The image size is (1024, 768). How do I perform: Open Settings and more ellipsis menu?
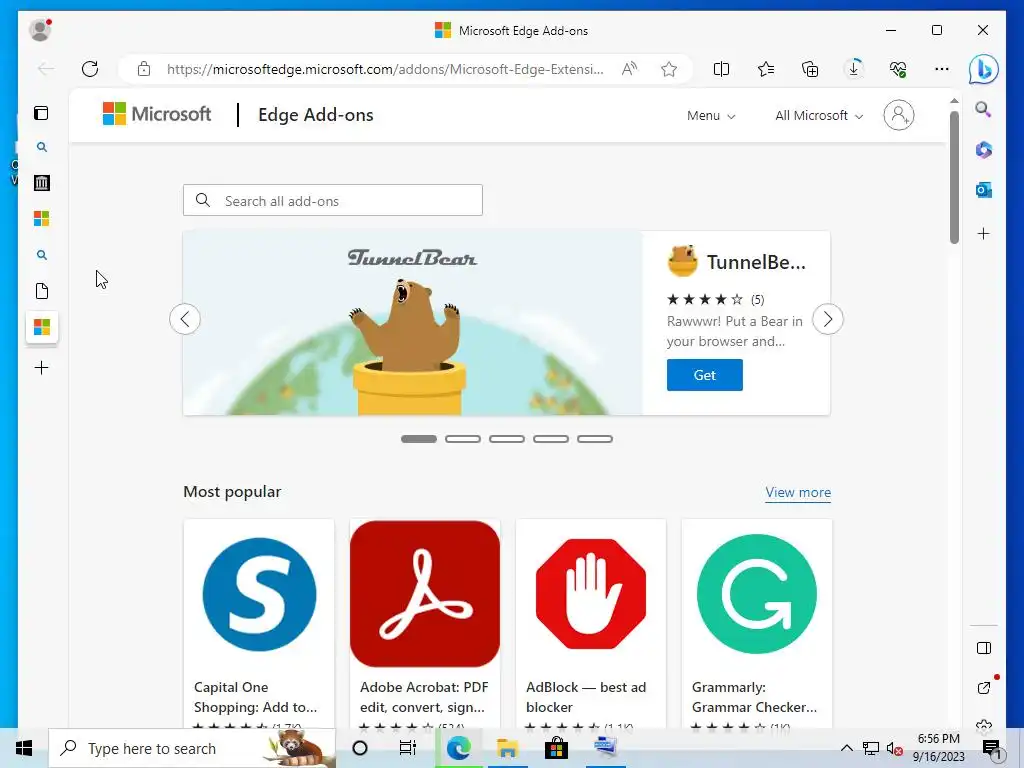[x=942, y=69]
